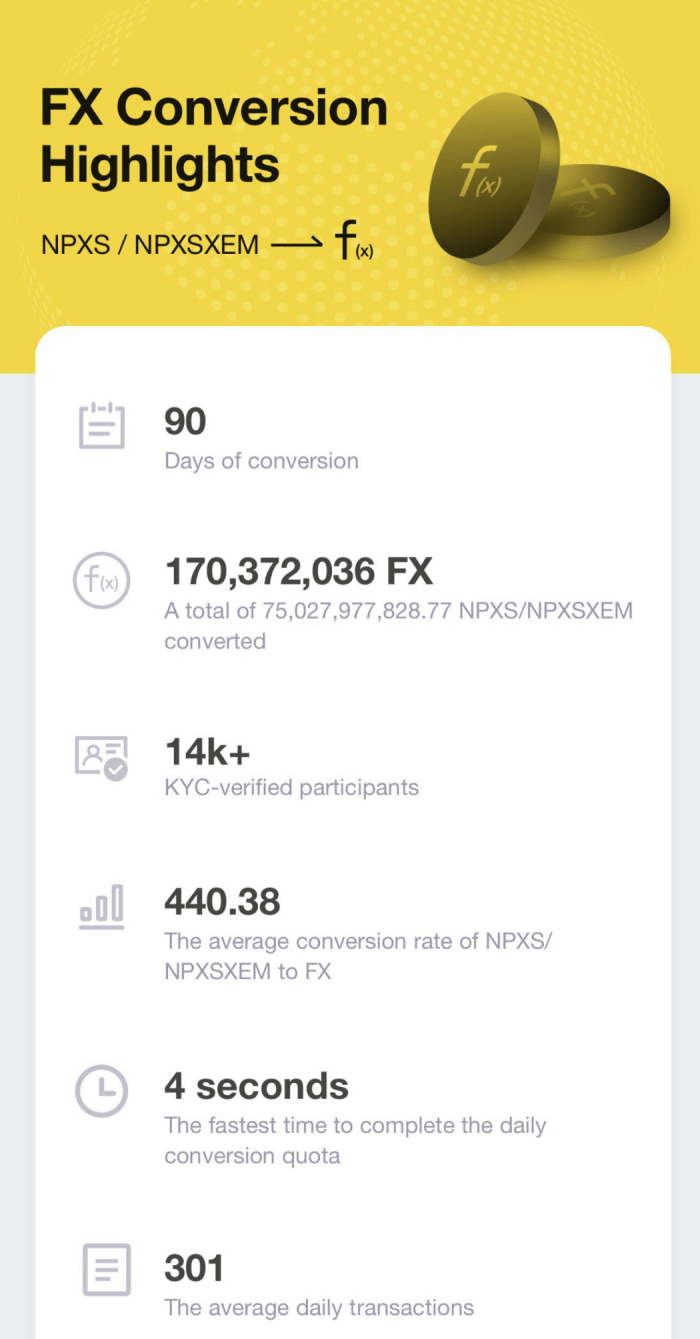Select the 90 days figure
This screenshot has height=1339, width=700.
point(185,422)
